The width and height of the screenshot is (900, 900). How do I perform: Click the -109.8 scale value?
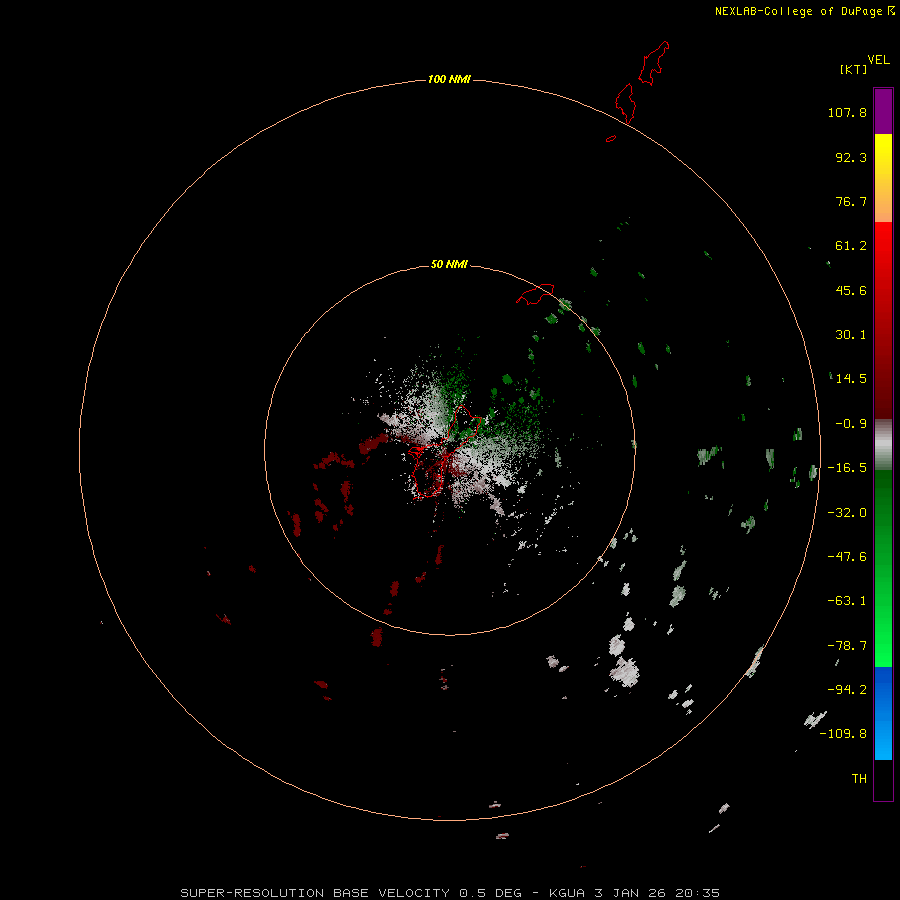point(844,734)
